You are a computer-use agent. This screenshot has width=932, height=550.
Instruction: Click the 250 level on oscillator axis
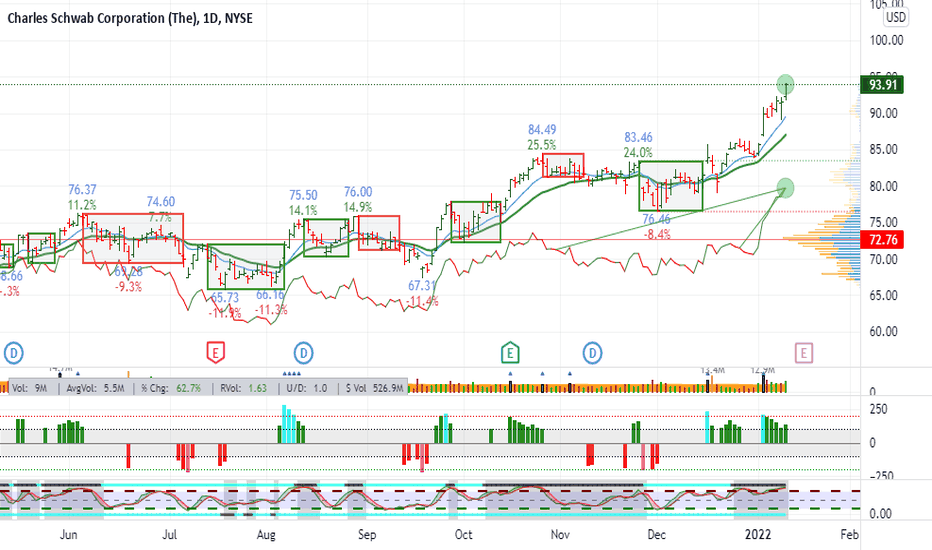click(879, 409)
